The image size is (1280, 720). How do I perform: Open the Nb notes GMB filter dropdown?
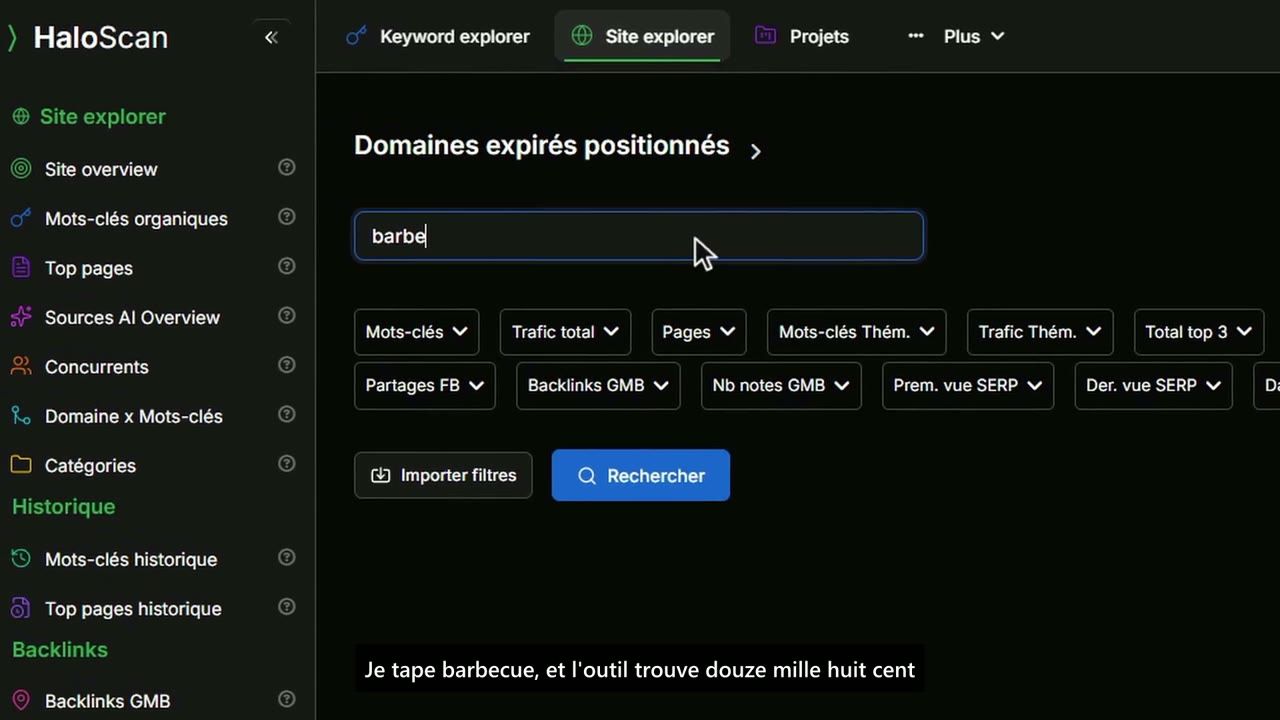[x=781, y=385]
